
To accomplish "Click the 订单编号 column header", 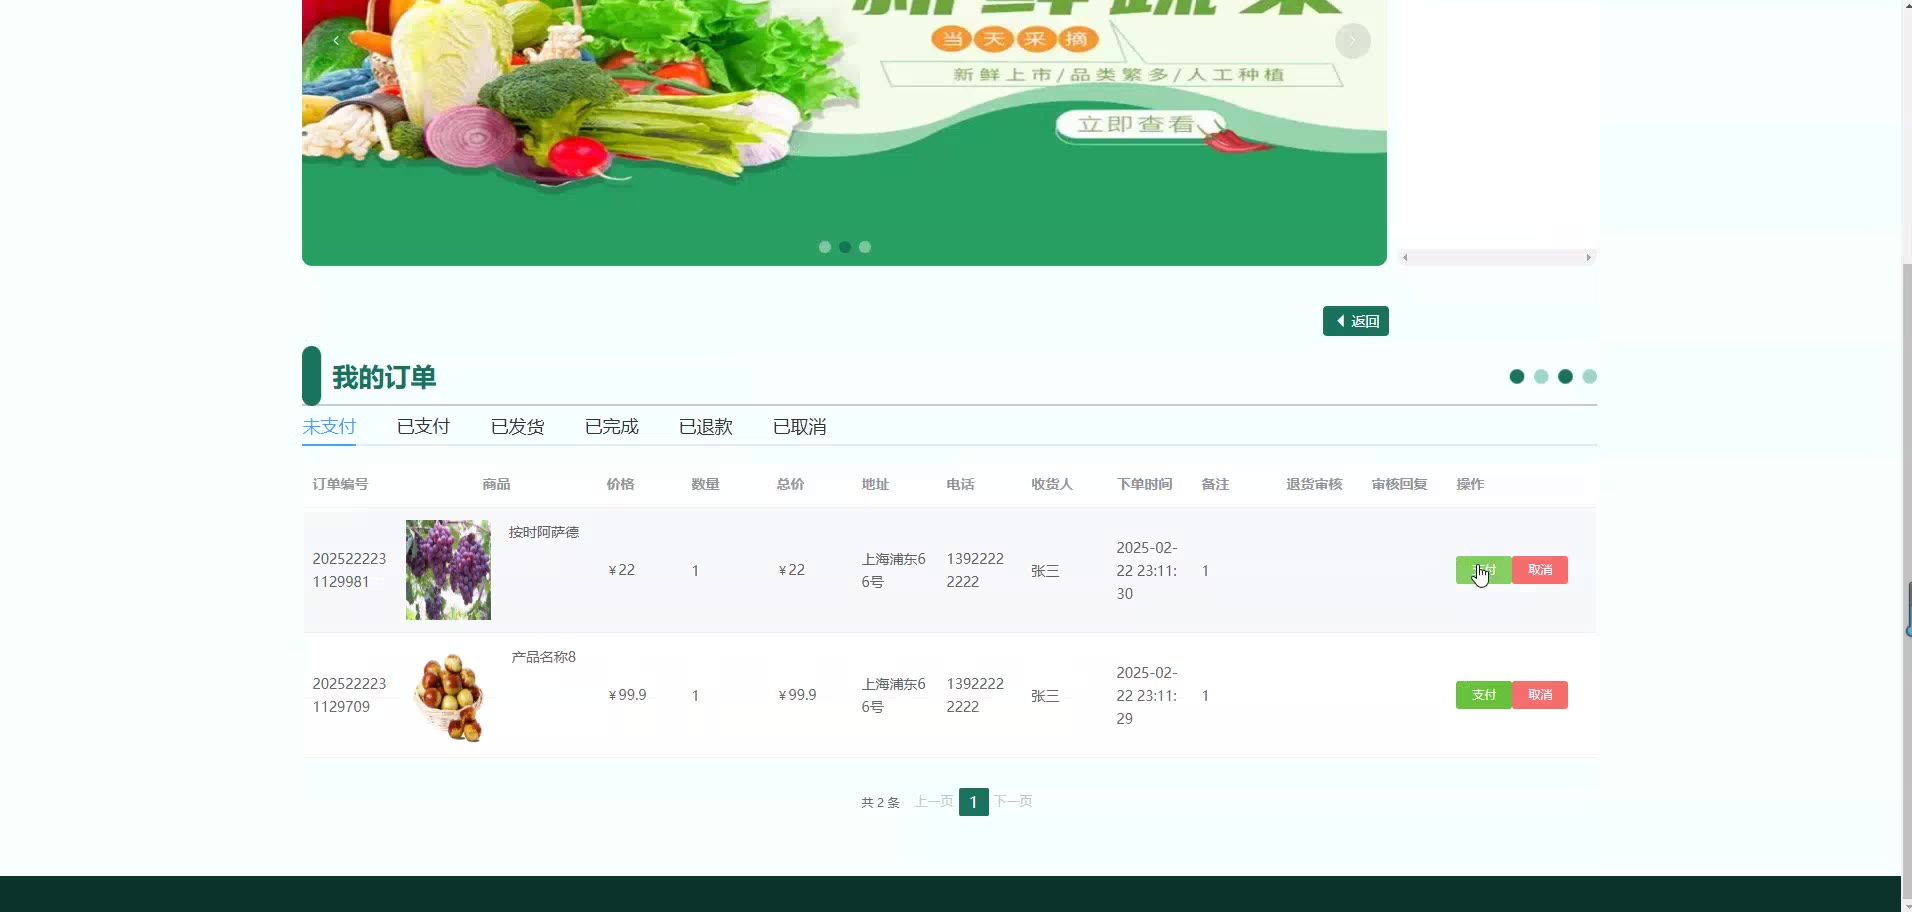I will coord(340,484).
